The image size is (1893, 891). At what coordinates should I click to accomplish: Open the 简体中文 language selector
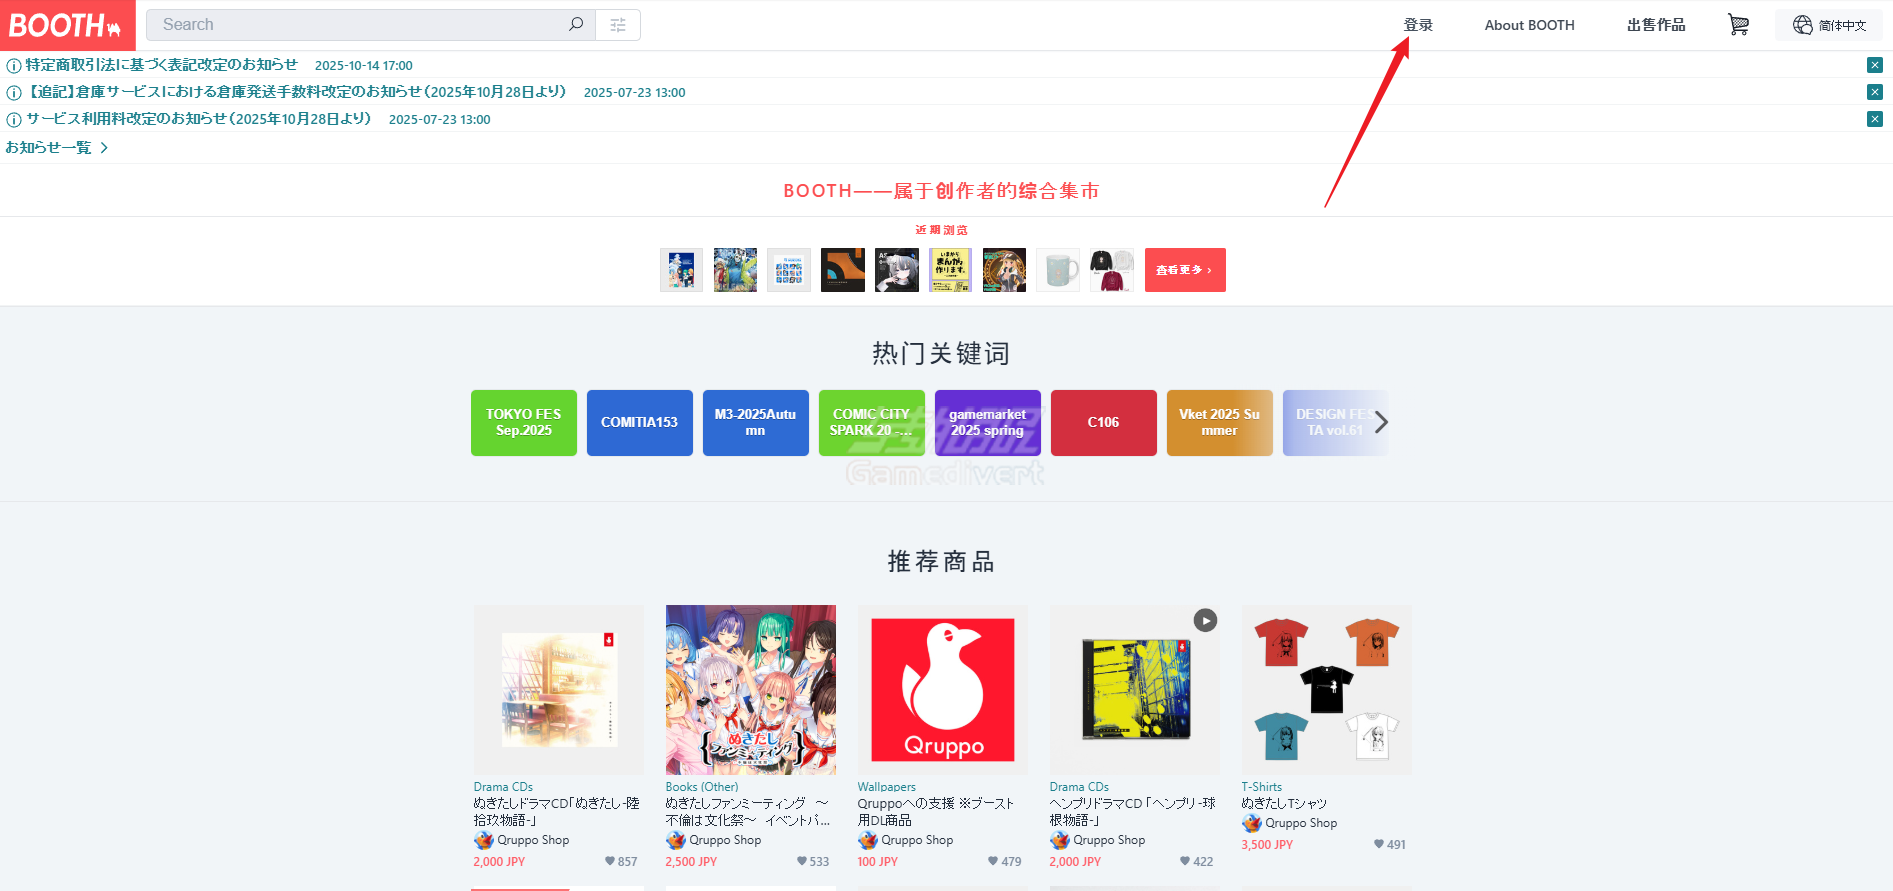coord(1829,25)
